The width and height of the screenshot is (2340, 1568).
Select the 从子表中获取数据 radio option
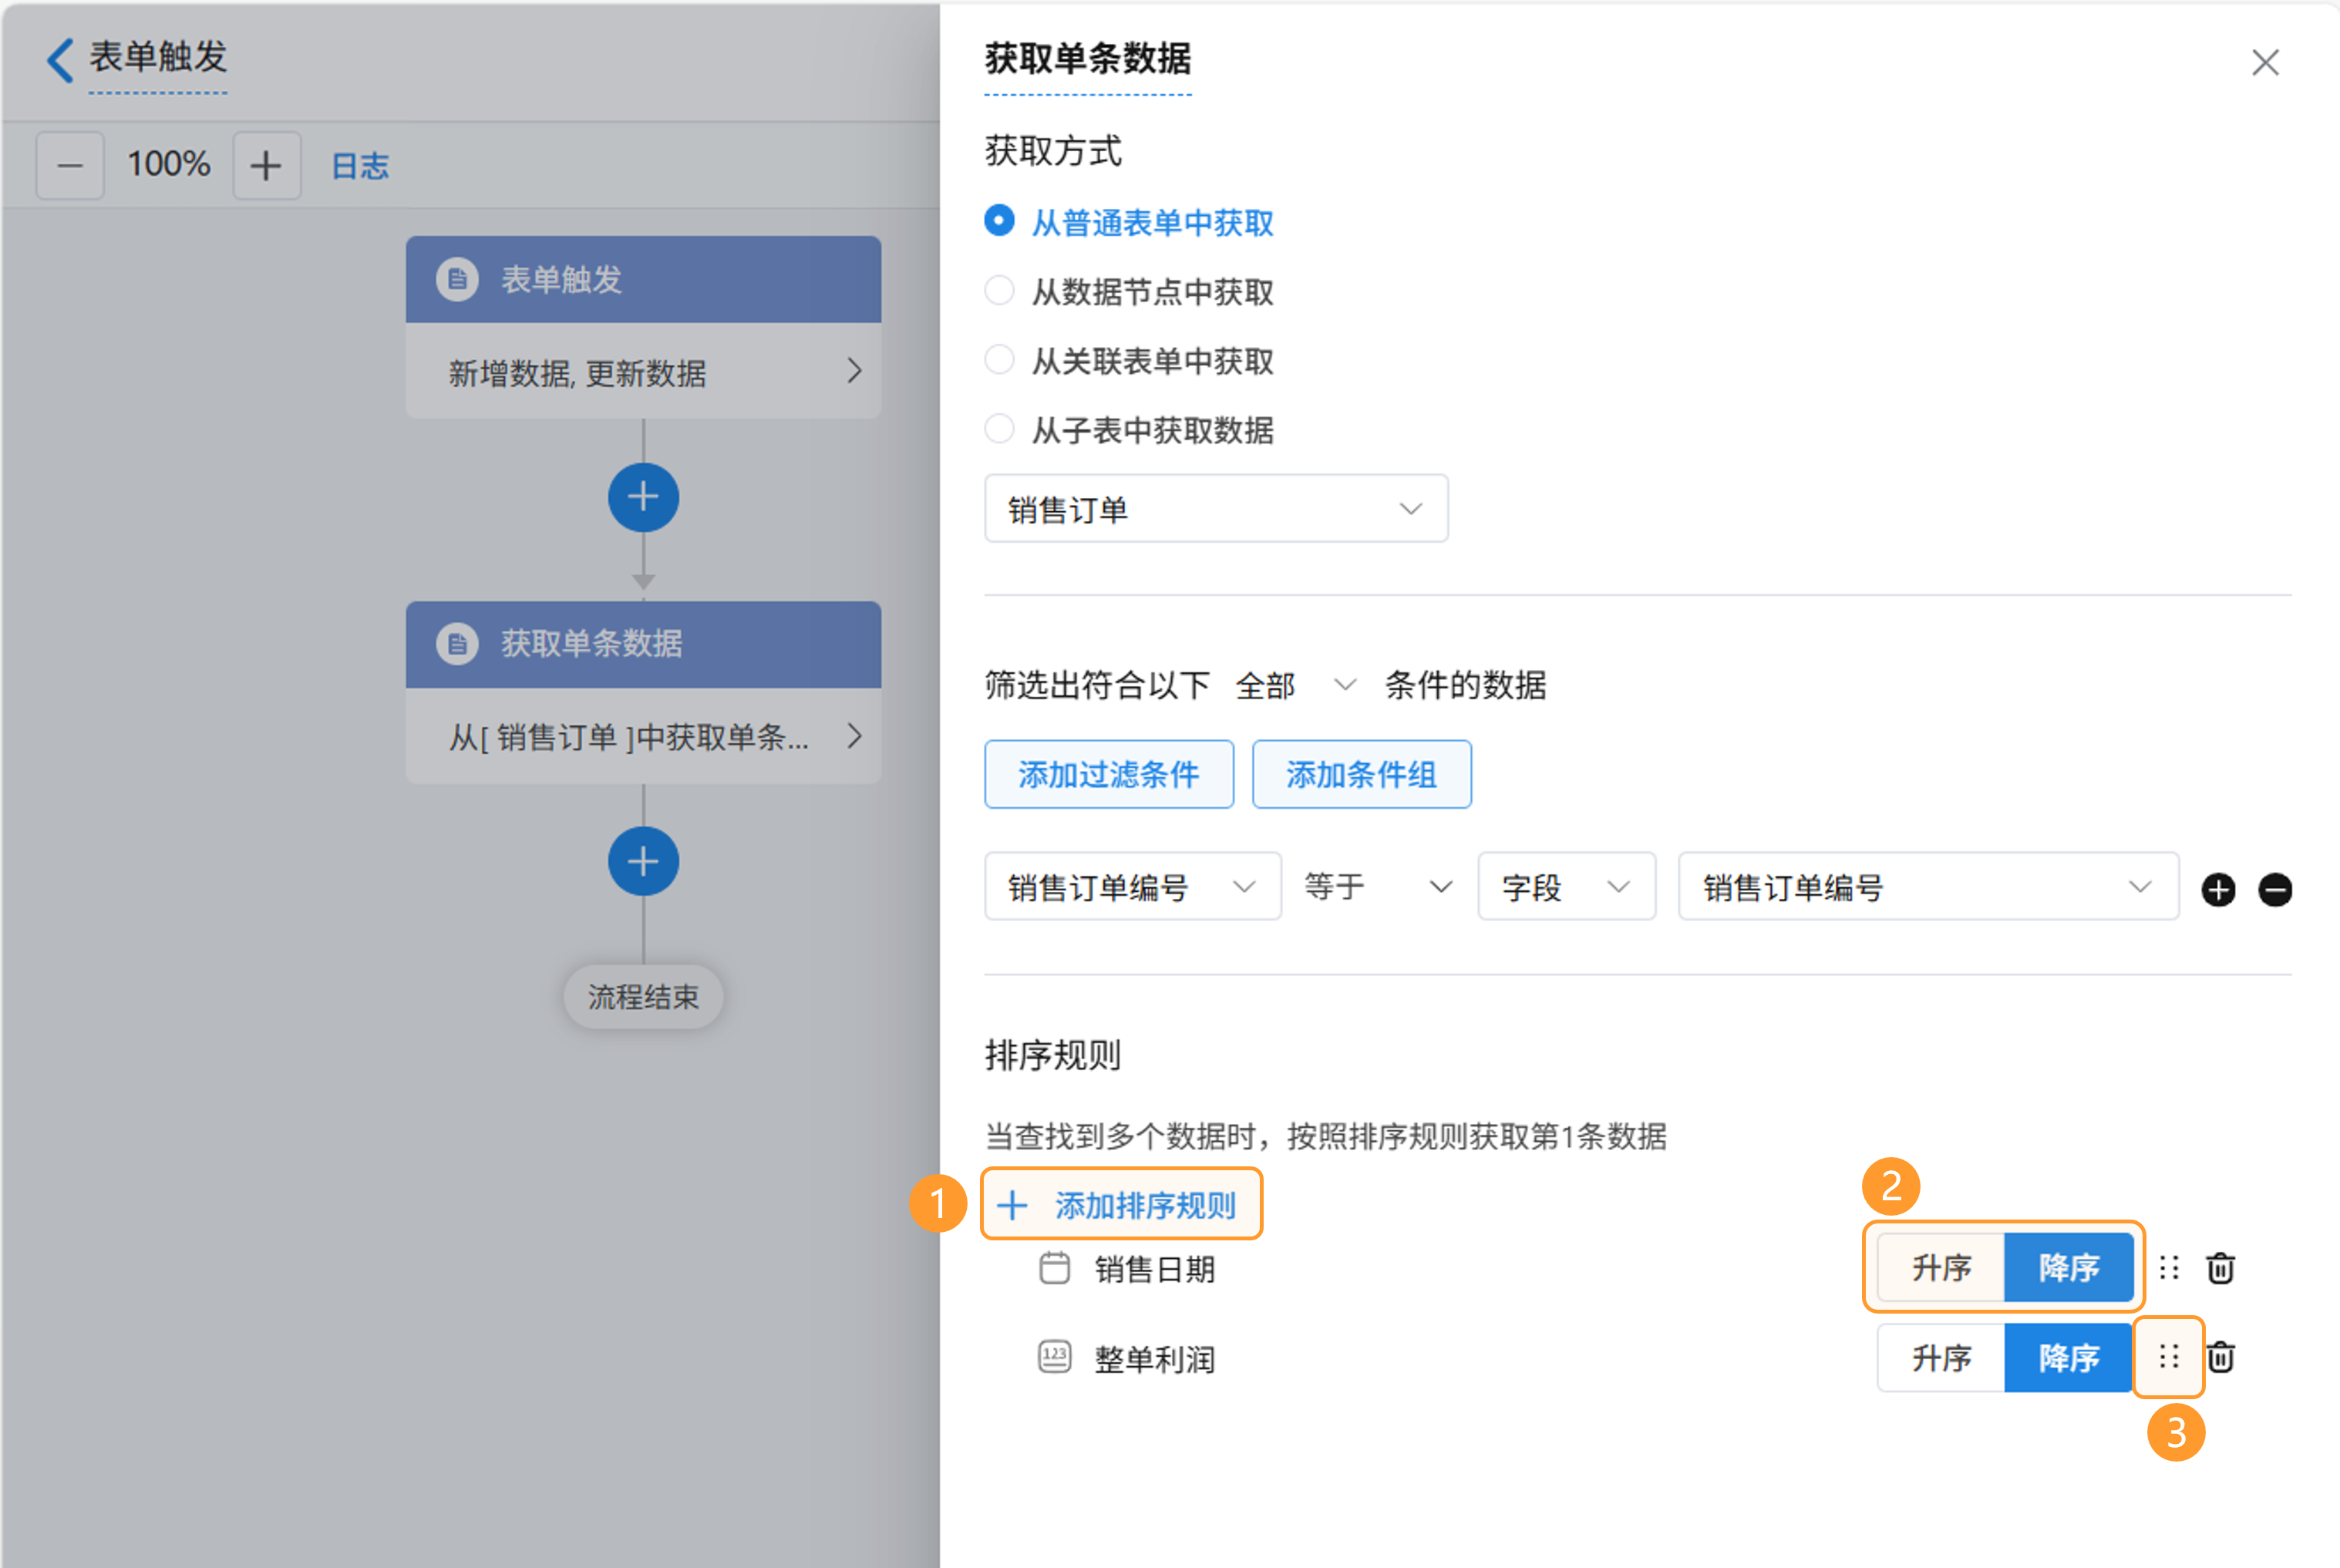(x=999, y=429)
